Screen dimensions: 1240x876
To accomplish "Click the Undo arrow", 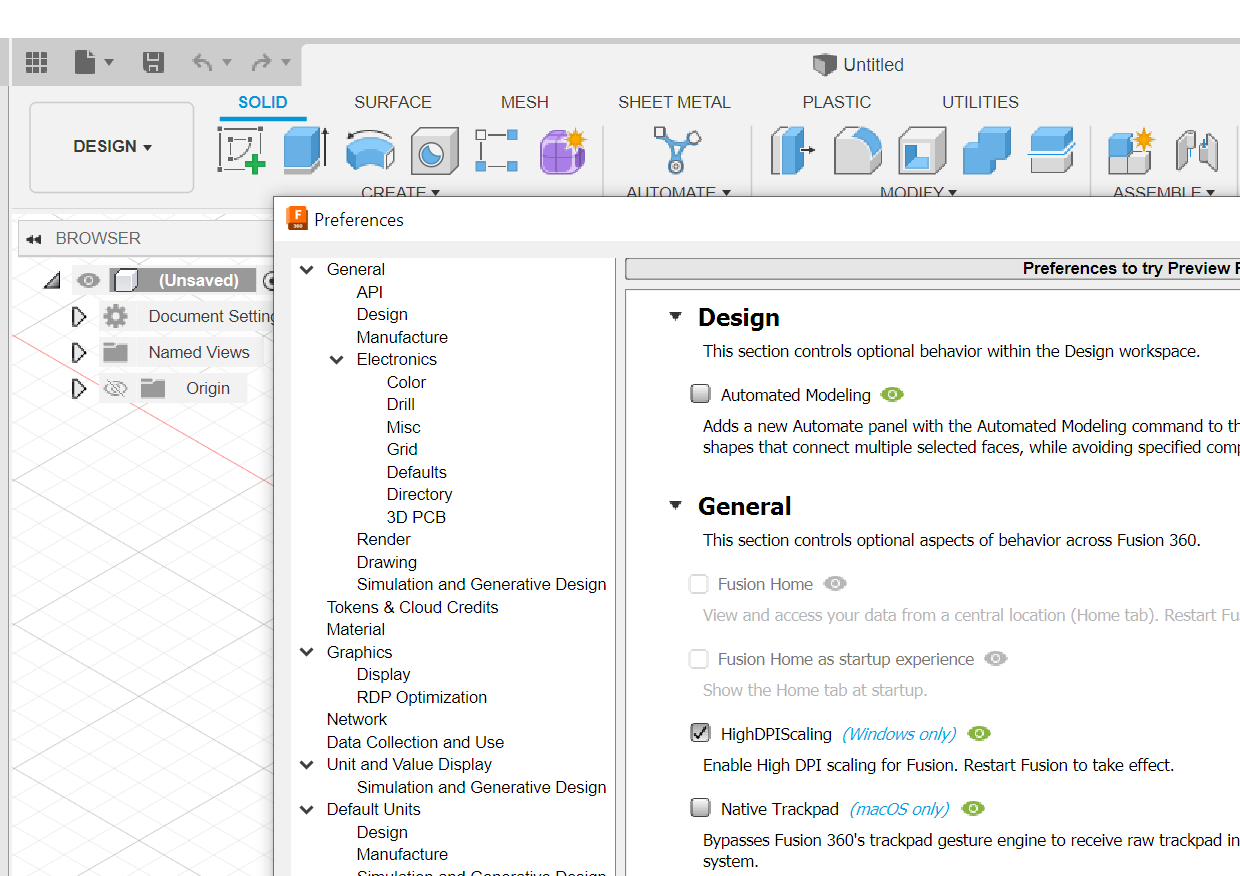I will [x=202, y=62].
